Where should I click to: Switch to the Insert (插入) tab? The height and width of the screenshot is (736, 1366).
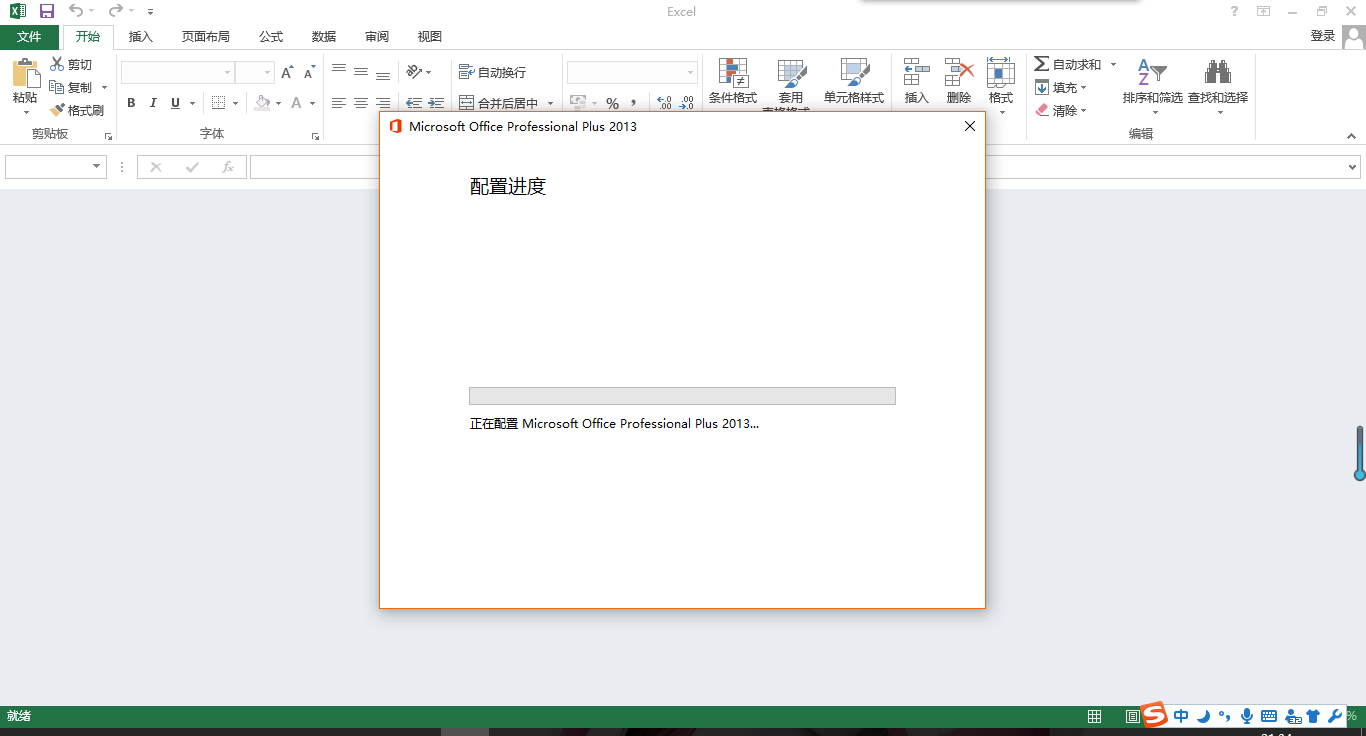pyautogui.click(x=141, y=37)
